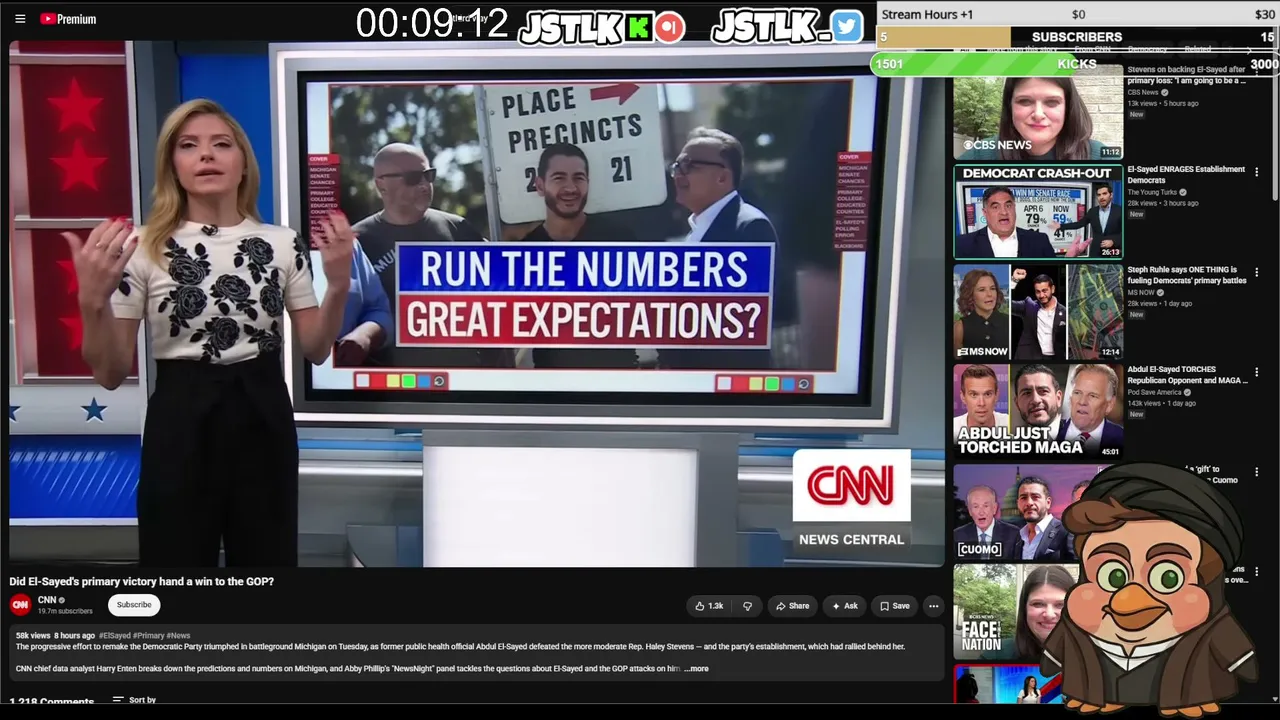Click '143k views • 1 day ago' text

(1161, 403)
